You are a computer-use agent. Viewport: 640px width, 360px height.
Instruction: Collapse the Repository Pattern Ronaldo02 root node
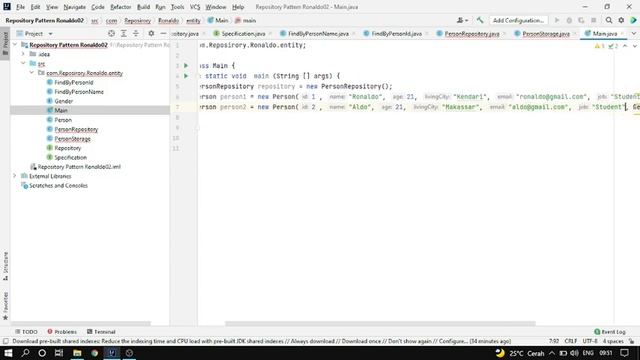(15, 44)
